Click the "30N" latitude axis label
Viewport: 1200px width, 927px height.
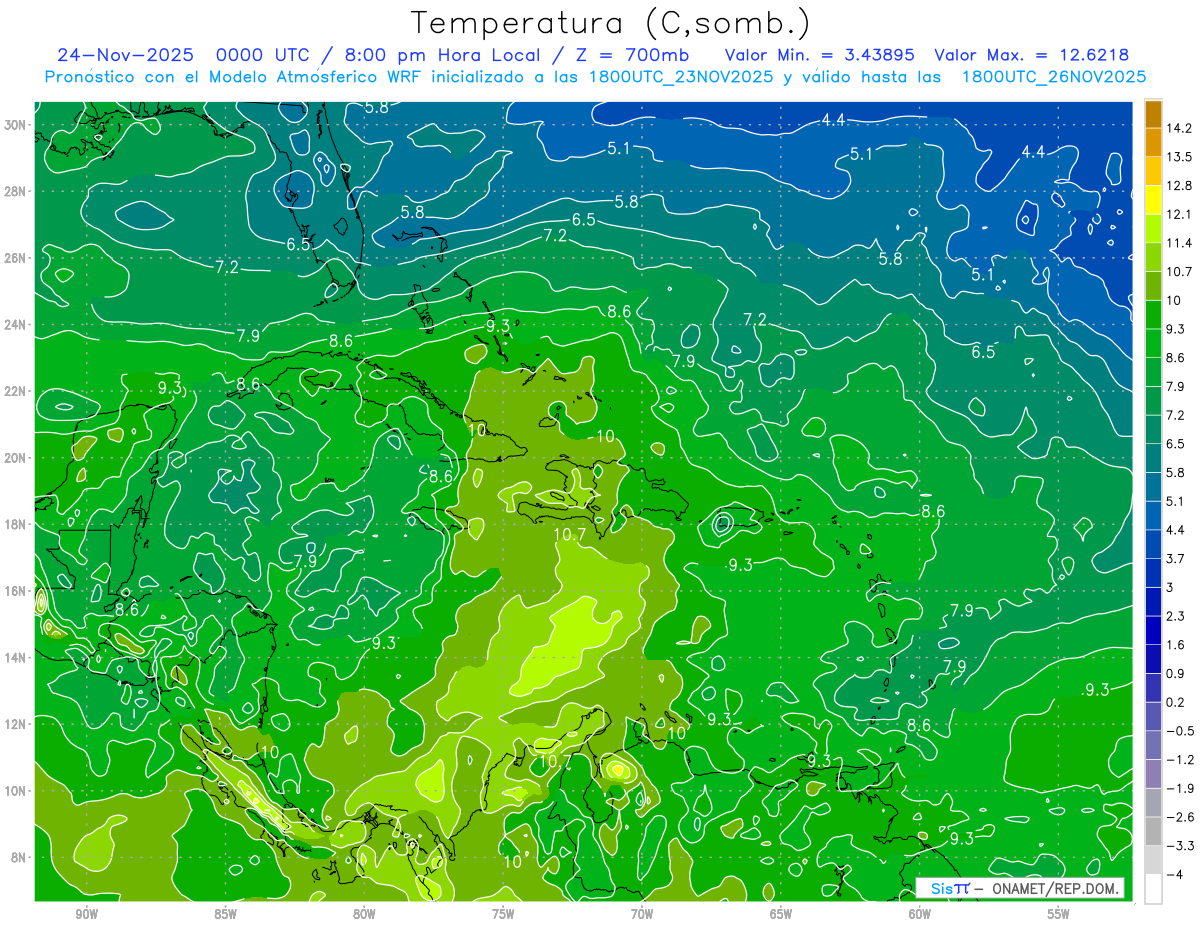(x=16, y=125)
